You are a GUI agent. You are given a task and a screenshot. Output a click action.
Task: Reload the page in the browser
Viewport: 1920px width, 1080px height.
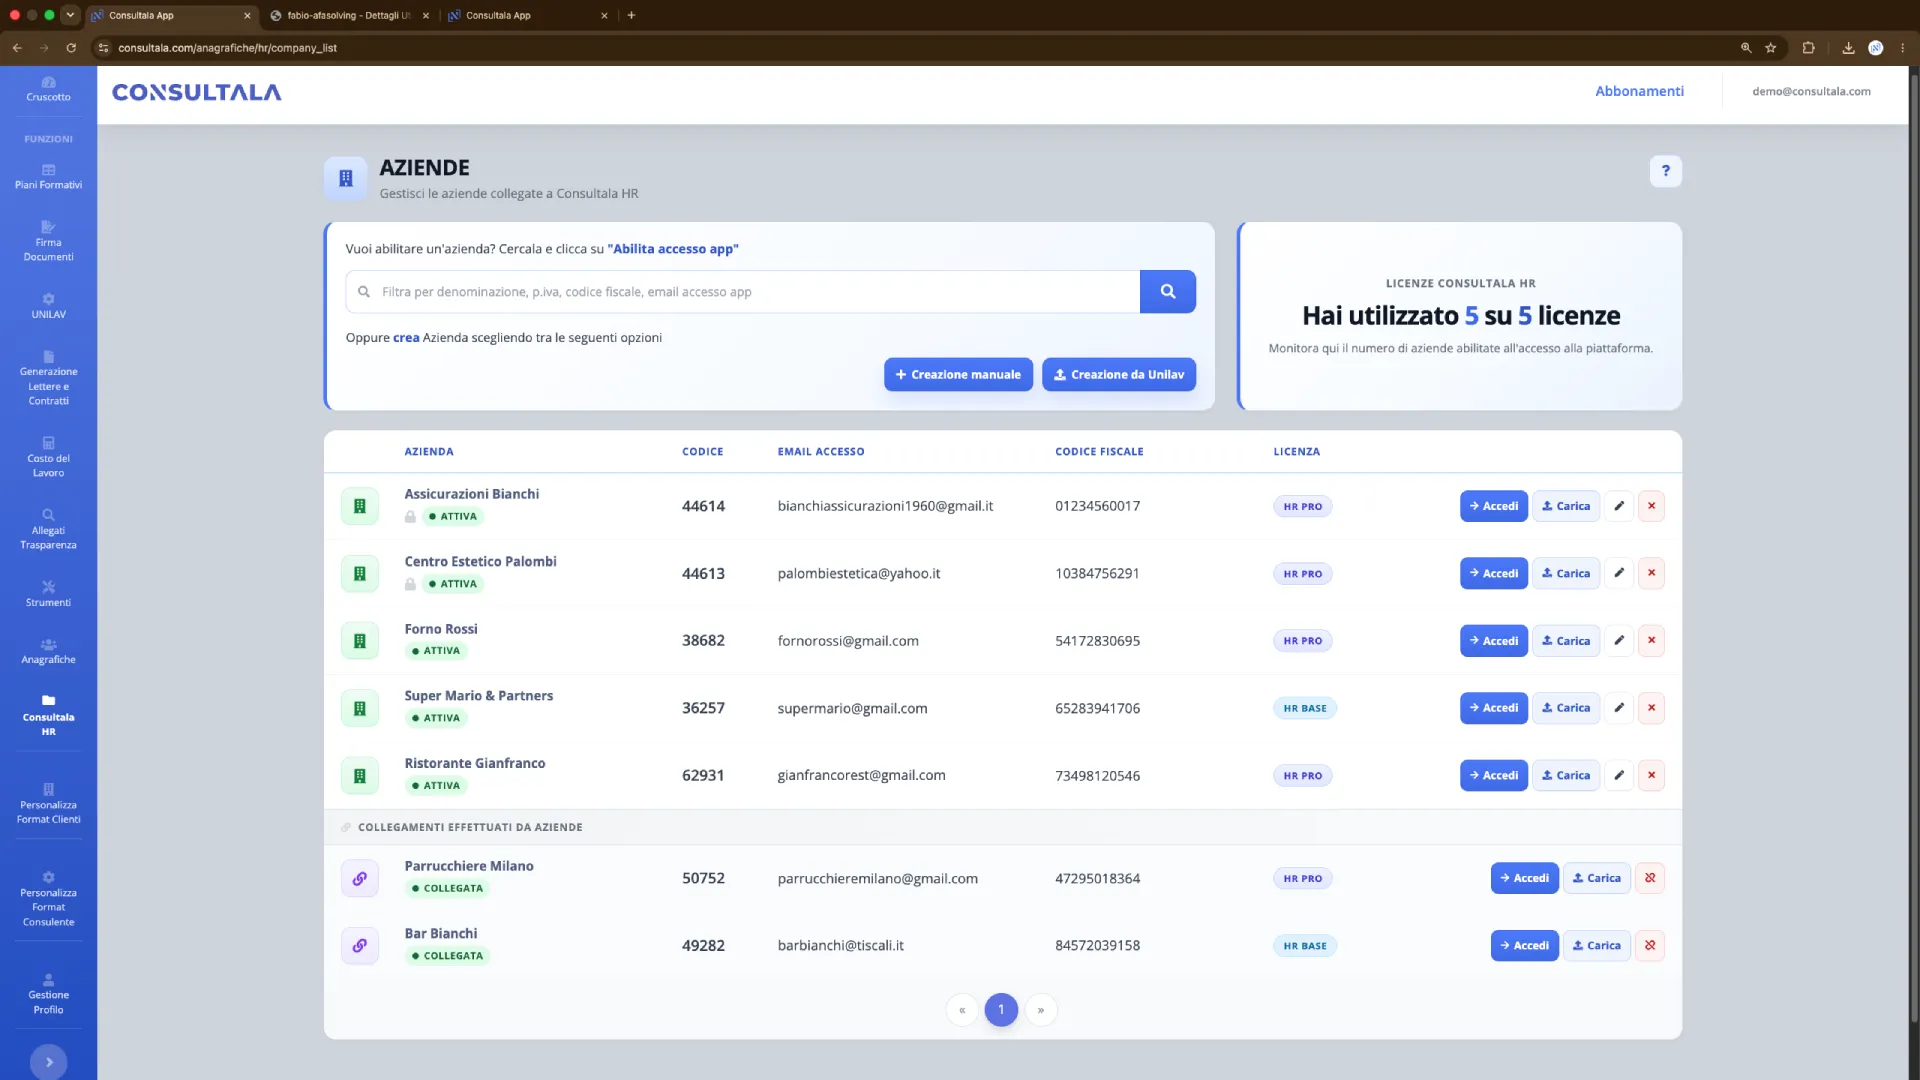click(x=71, y=48)
